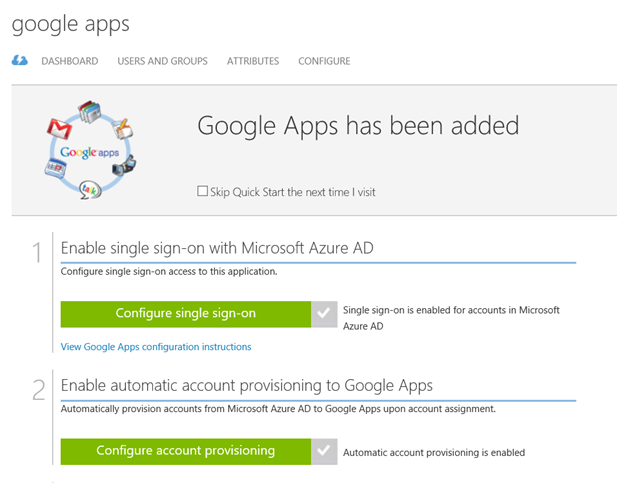This screenshot has width=617, height=483.
Task: Click 'Enable automatic account provisioning to Google Apps' heading
Action: point(247,386)
